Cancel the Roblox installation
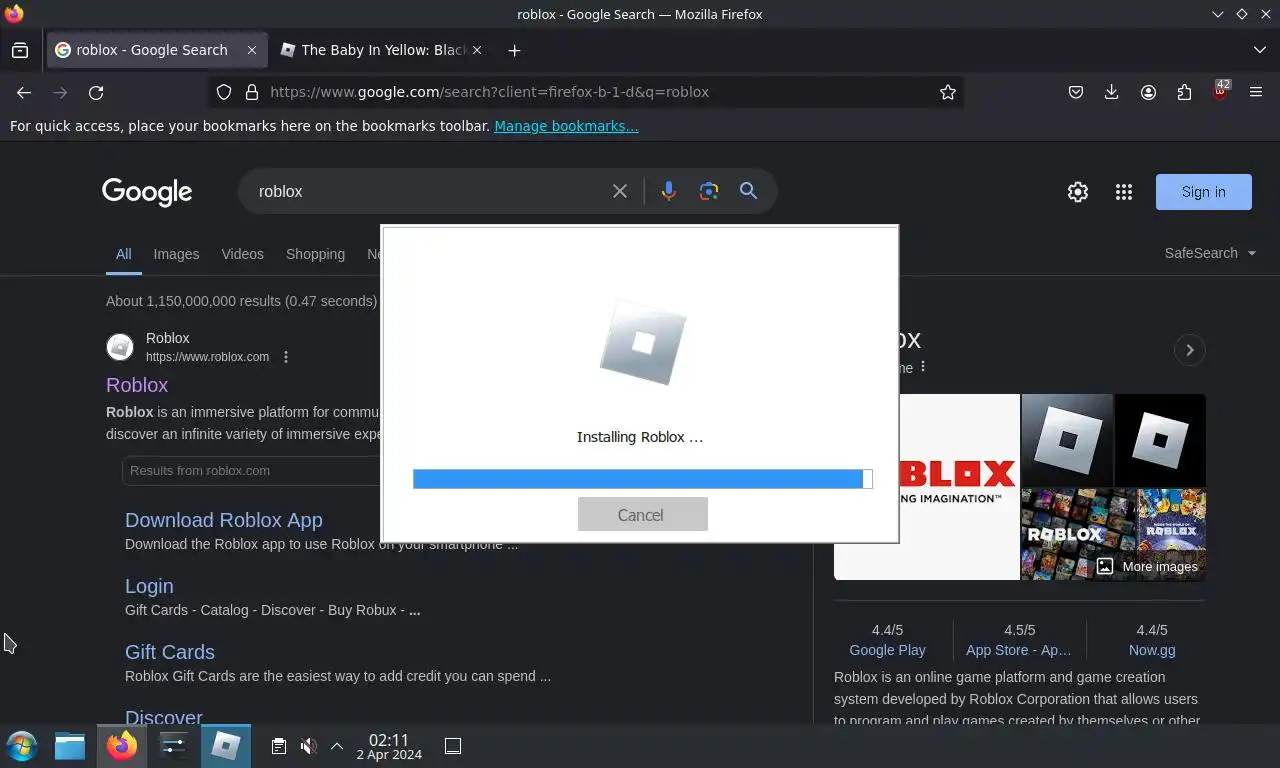 click(642, 514)
